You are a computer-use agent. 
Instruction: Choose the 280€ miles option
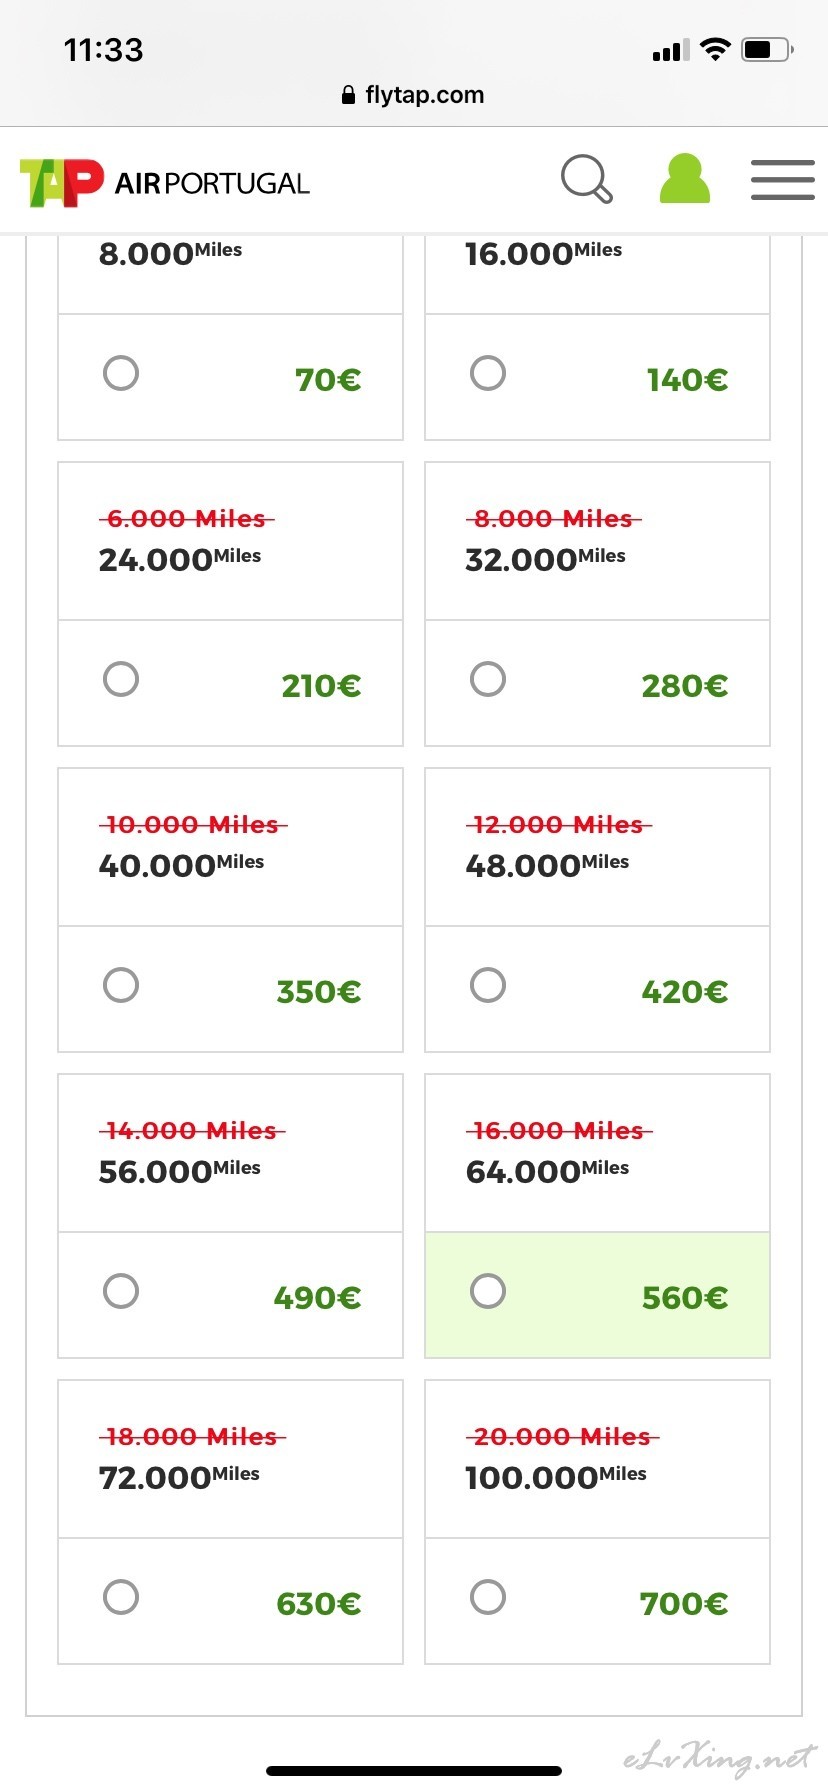pos(488,680)
